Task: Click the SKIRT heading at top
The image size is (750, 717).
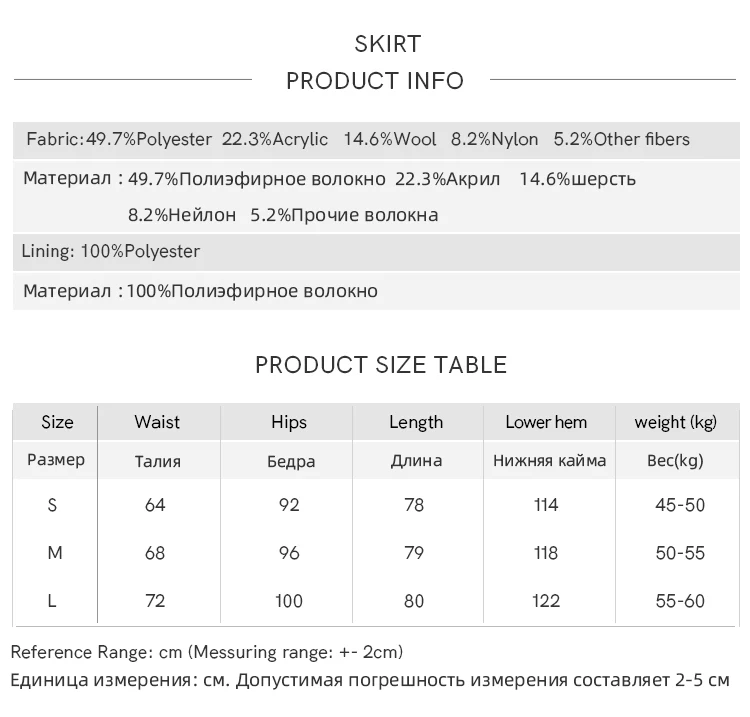Action: pos(388,44)
